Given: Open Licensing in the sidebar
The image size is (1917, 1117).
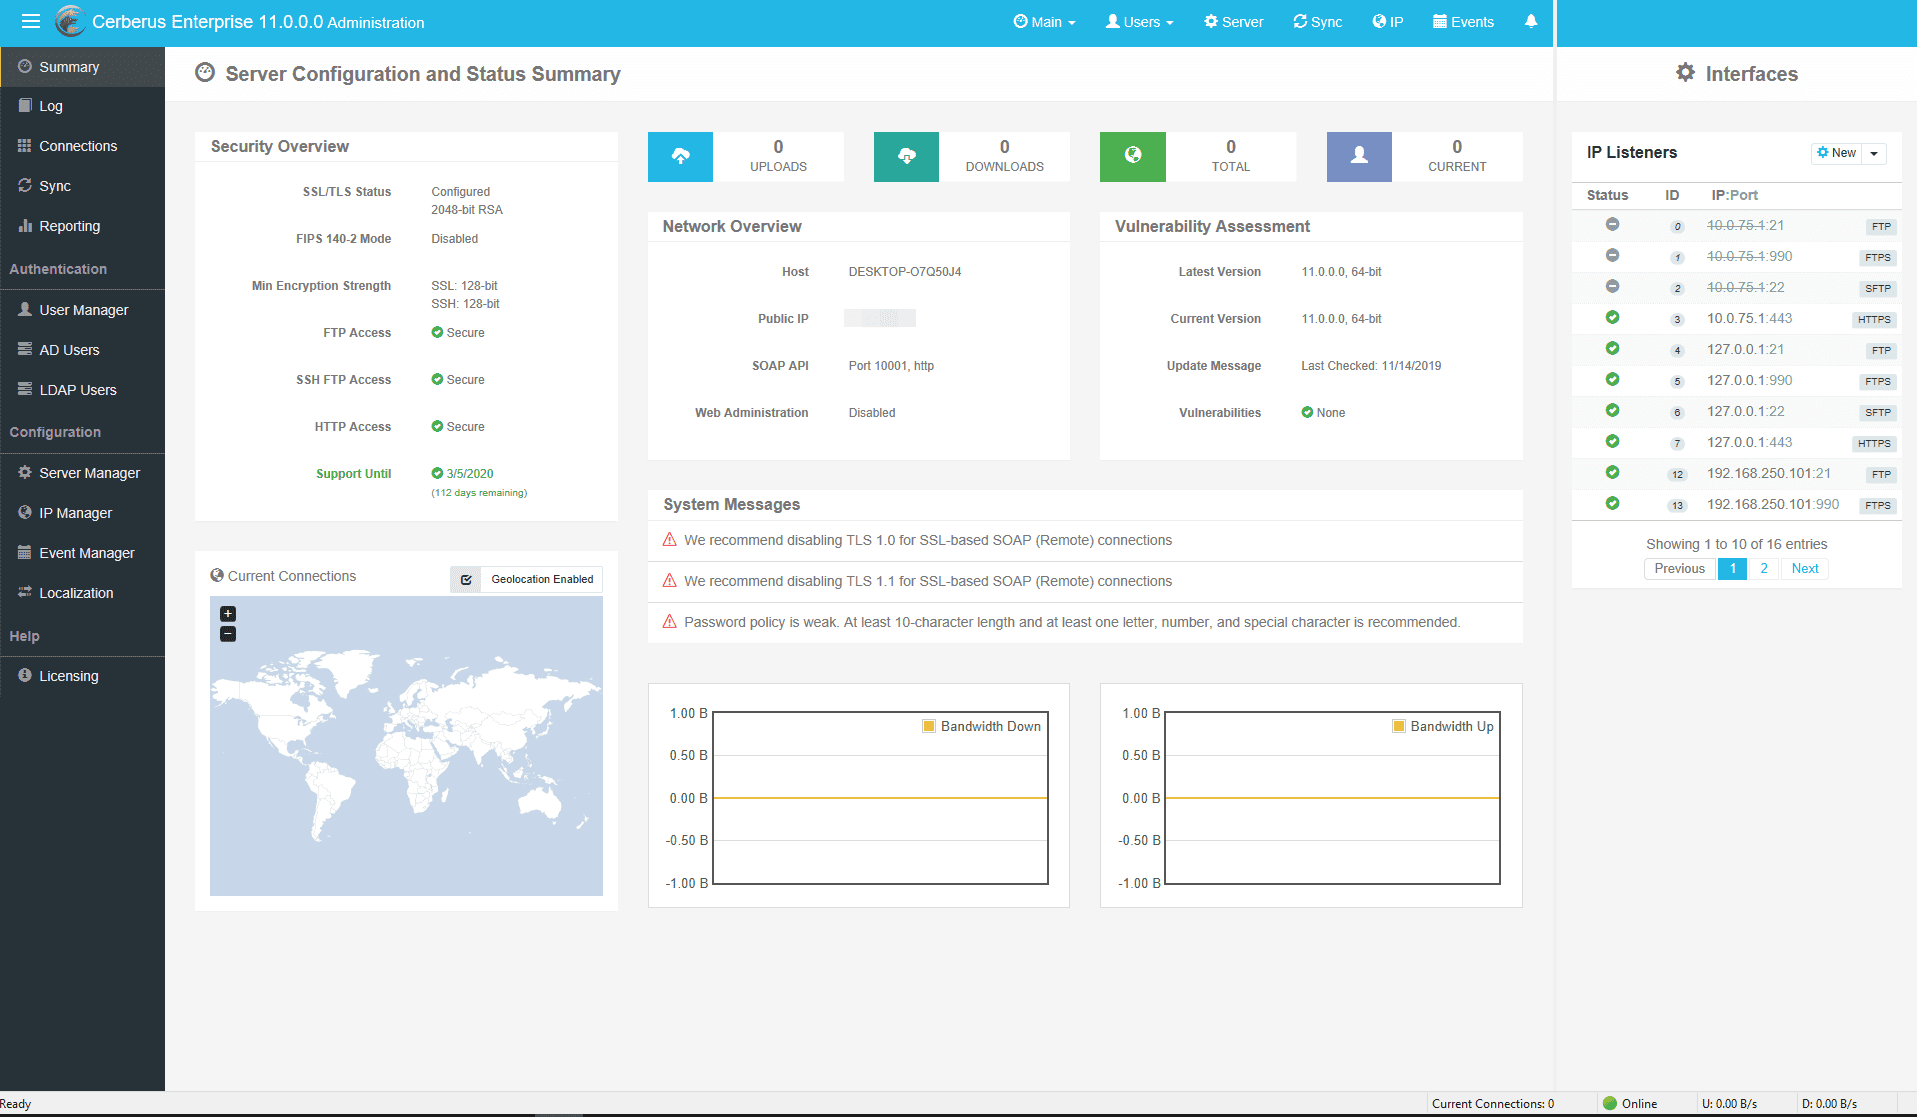Looking at the screenshot, I should pyautogui.click(x=82, y=676).
